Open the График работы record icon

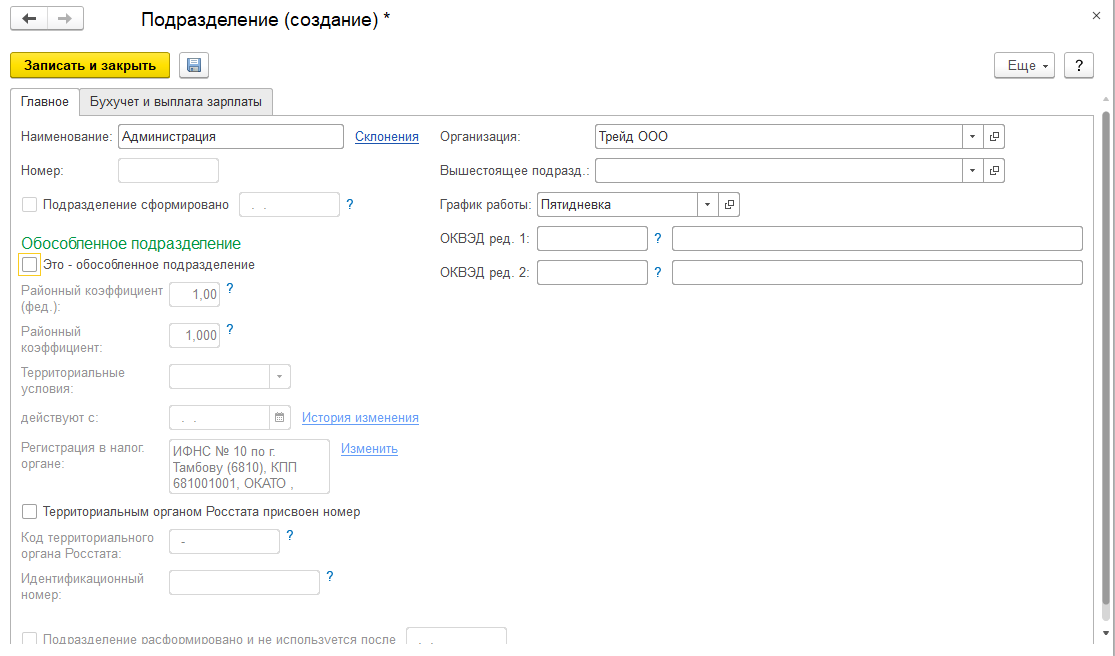[x=729, y=205]
